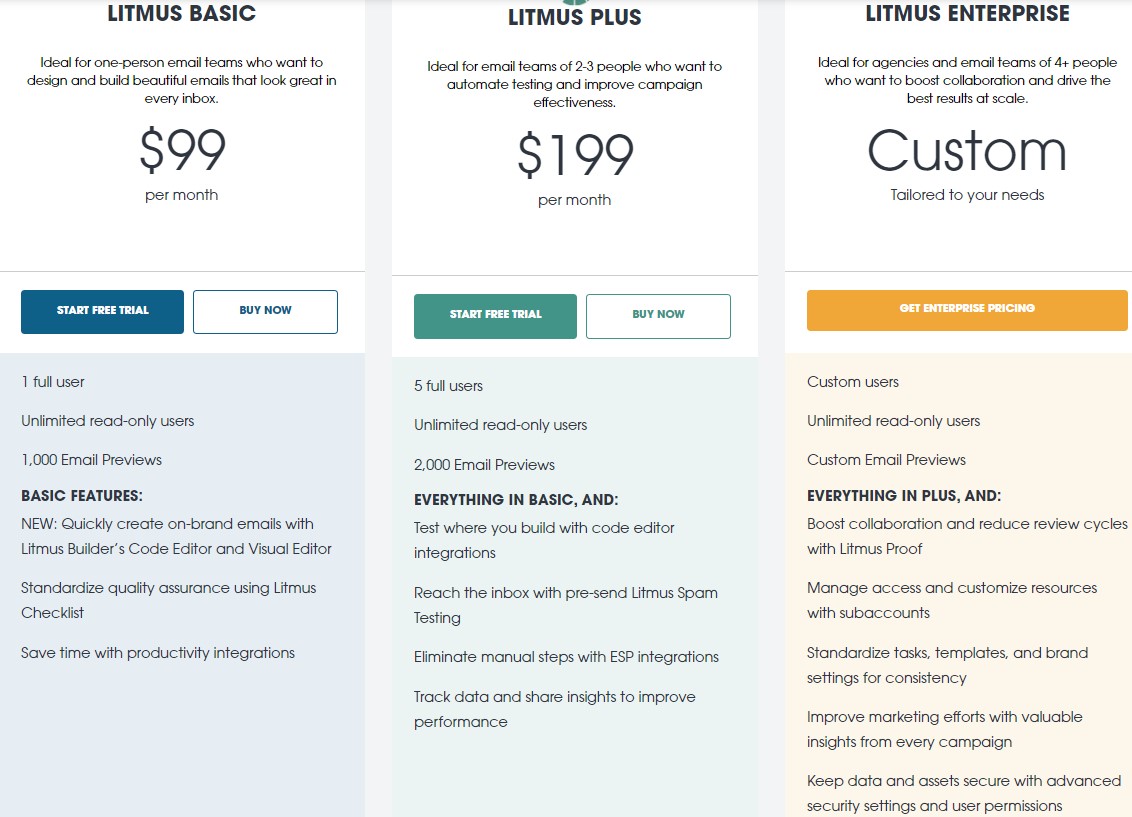Click the 2,000 Email Previews line
The width and height of the screenshot is (1132, 817).
pos(484,465)
